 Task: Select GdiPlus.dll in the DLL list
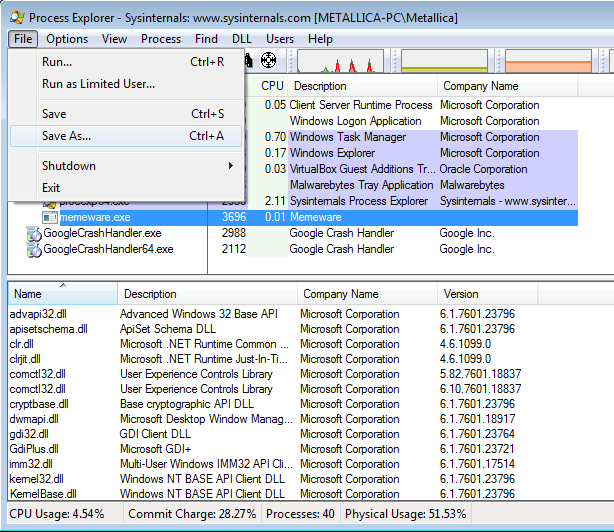point(34,449)
